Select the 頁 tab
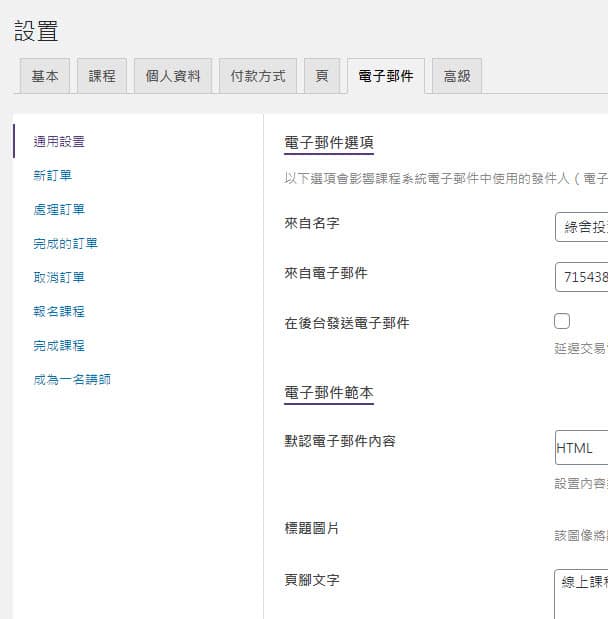Viewport: 608px width, 619px height. point(321,76)
